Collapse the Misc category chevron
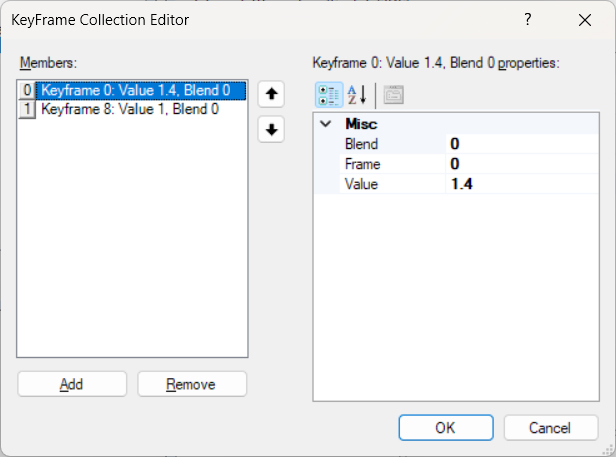 tap(326, 124)
